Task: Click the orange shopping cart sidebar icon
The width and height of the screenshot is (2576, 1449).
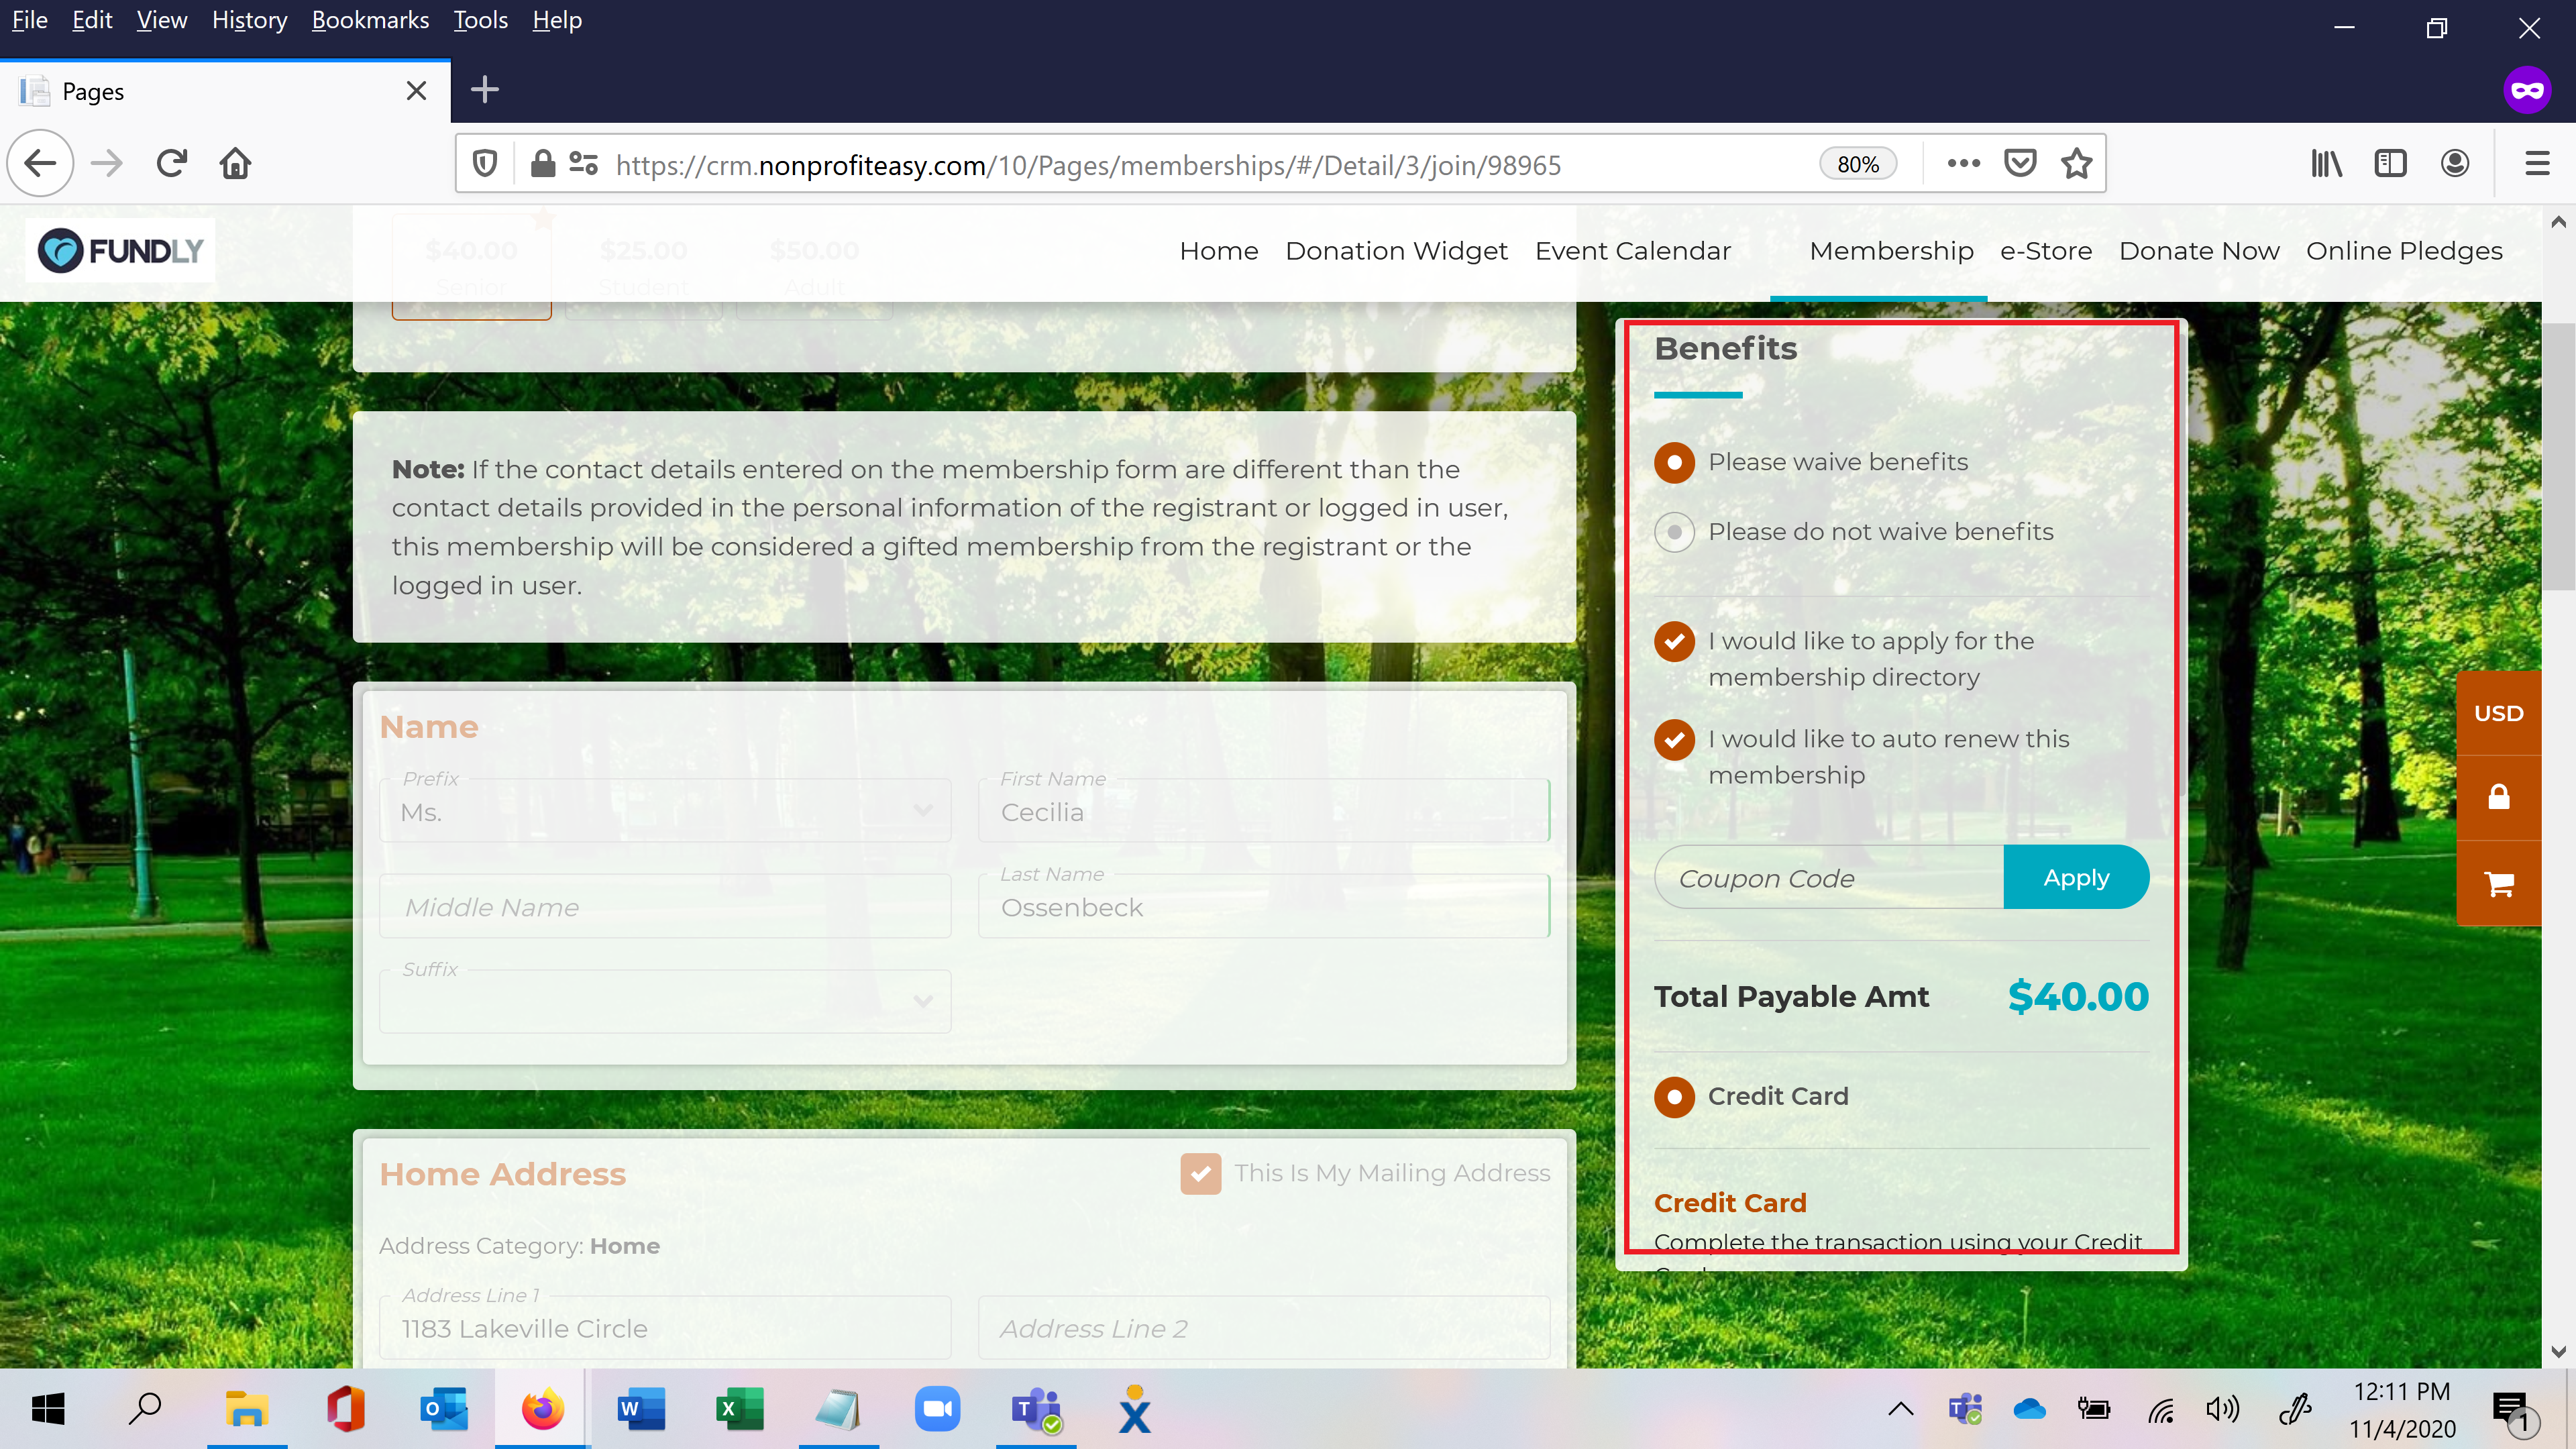Action: click(x=2498, y=884)
